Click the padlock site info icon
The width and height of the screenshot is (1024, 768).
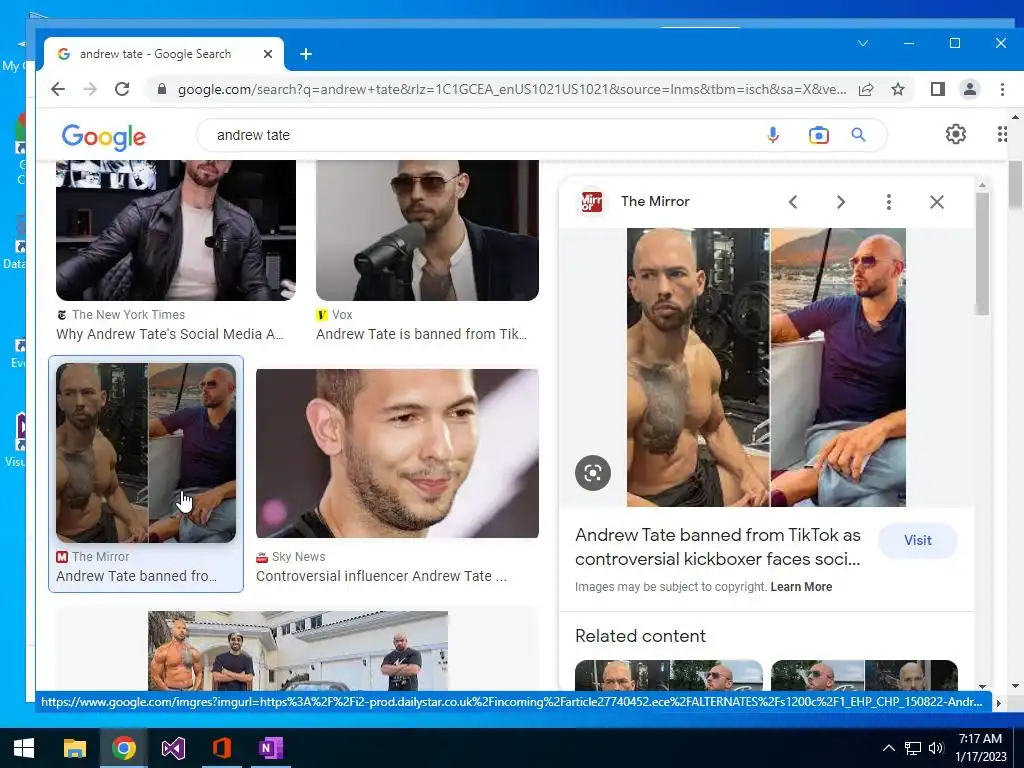click(161, 89)
